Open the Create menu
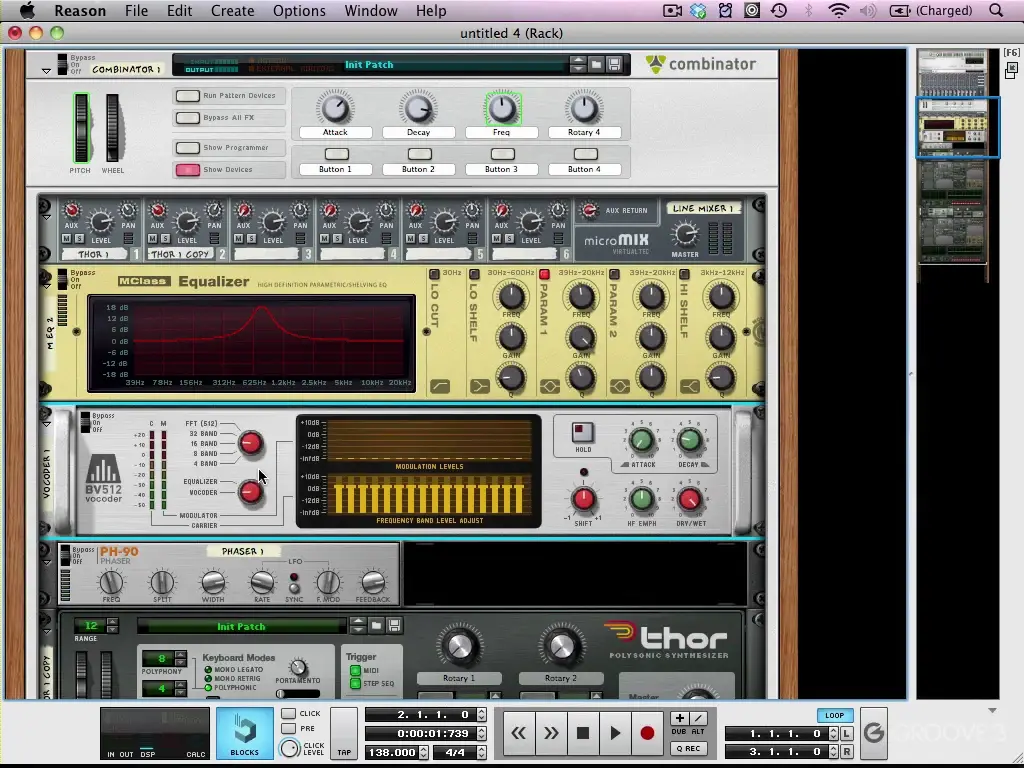 point(232,10)
